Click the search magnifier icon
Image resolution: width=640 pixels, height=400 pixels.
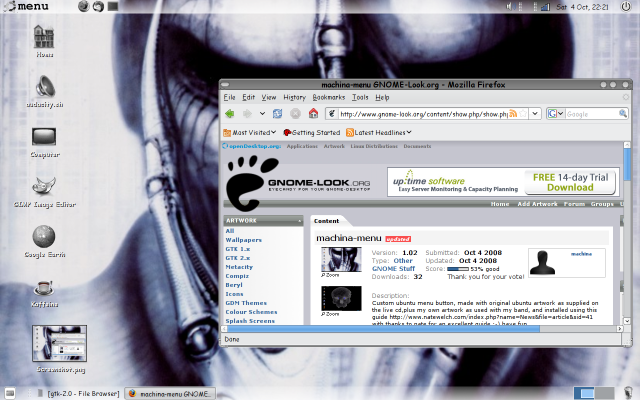[623, 113]
